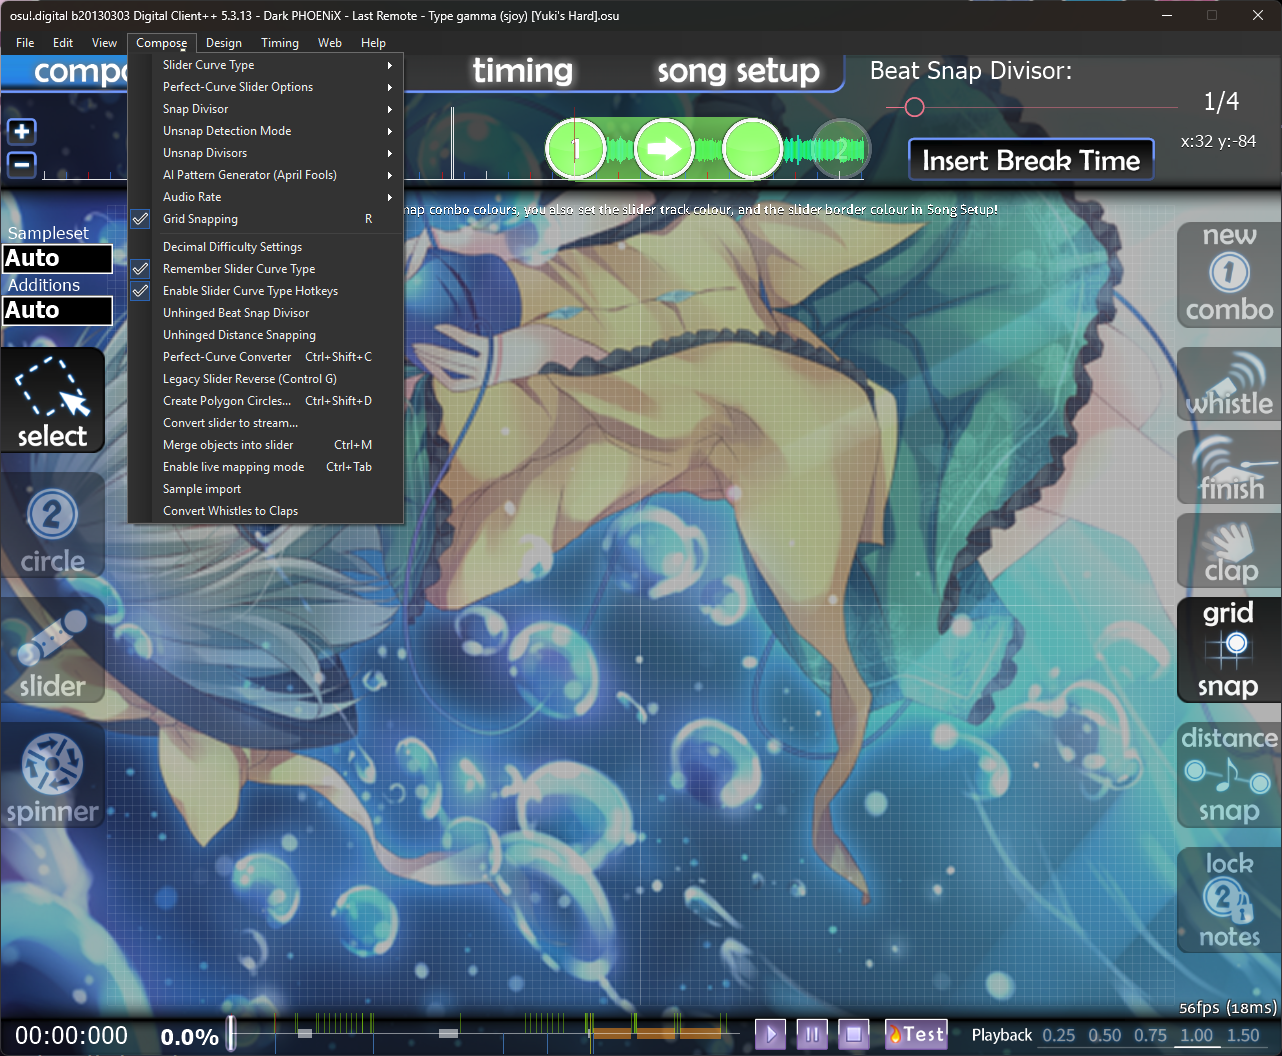Select Convert Whistles to Claps
Screen dimensions: 1282x1056
tap(266, 511)
